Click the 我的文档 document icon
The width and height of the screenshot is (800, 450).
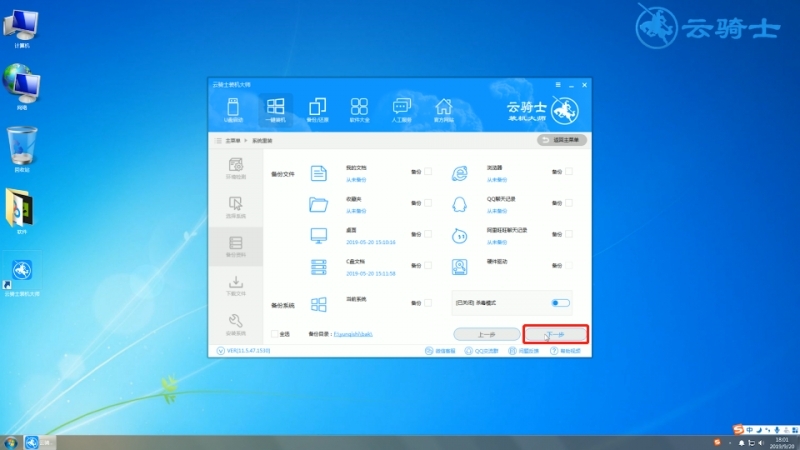318,173
